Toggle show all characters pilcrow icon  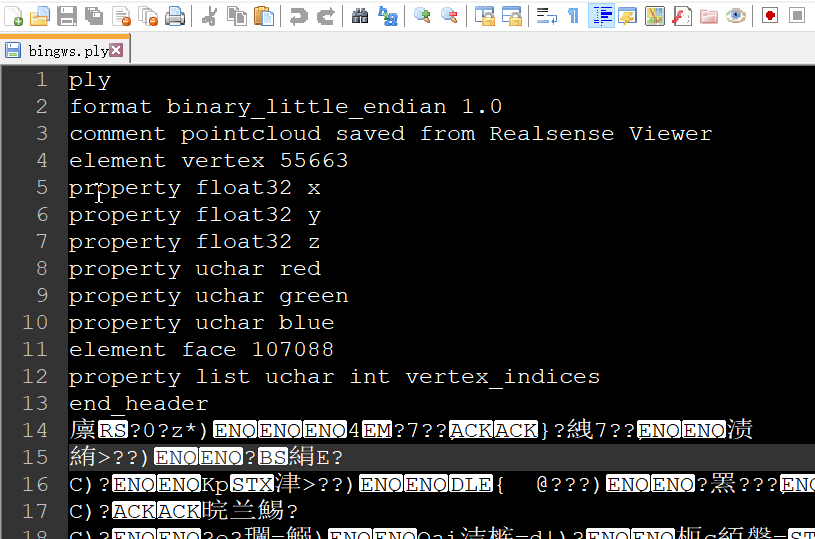[x=573, y=16]
